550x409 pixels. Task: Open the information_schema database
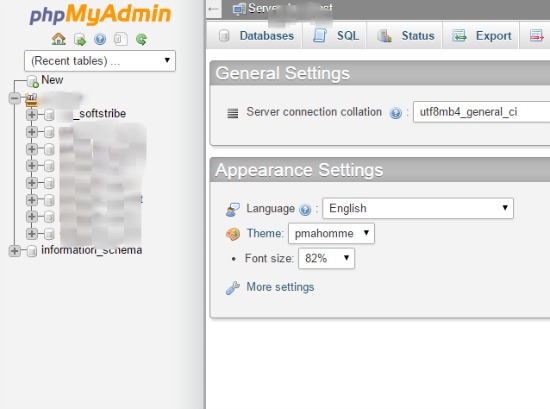[92, 250]
